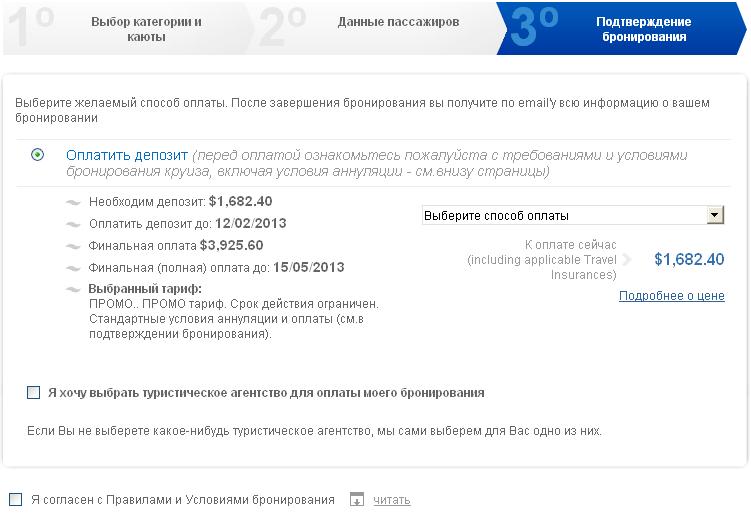Select the 'Оплатить депозит' radio button
This screenshot has width=751, height=521.
37,155
